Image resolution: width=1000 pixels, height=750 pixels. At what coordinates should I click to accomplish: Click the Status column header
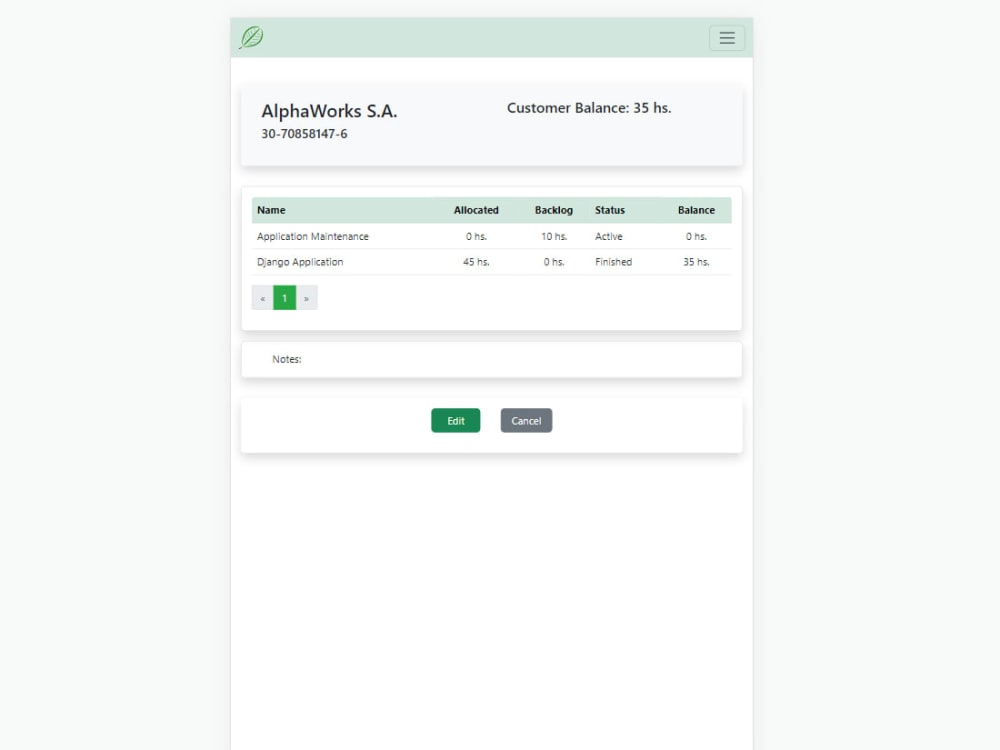coord(609,210)
